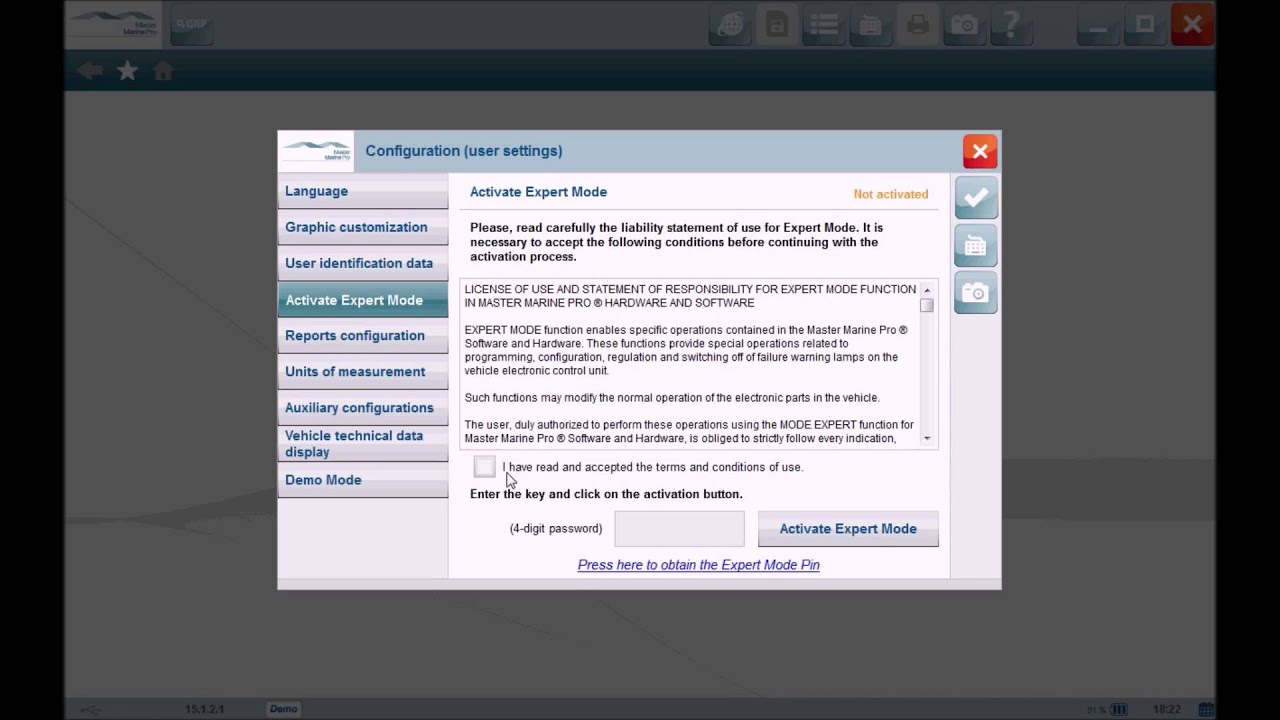Click the camera icon in top toolbar
Image resolution: width=1280 pixels, height=720 pixels.
click(x=964, y=25)
